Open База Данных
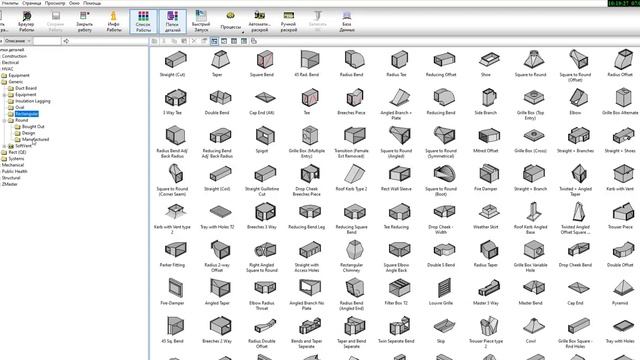Image resolution: width=640 pixels, height=360 pixels. click(x=347, y=21)
